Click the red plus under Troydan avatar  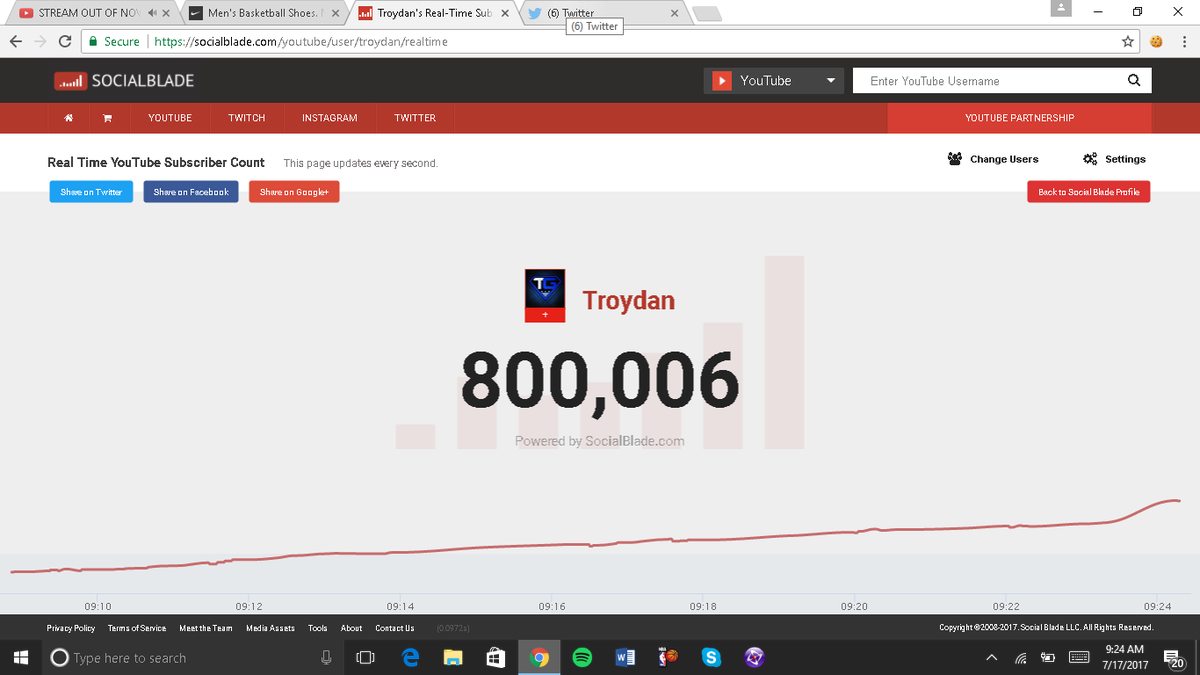coord(545,315)
